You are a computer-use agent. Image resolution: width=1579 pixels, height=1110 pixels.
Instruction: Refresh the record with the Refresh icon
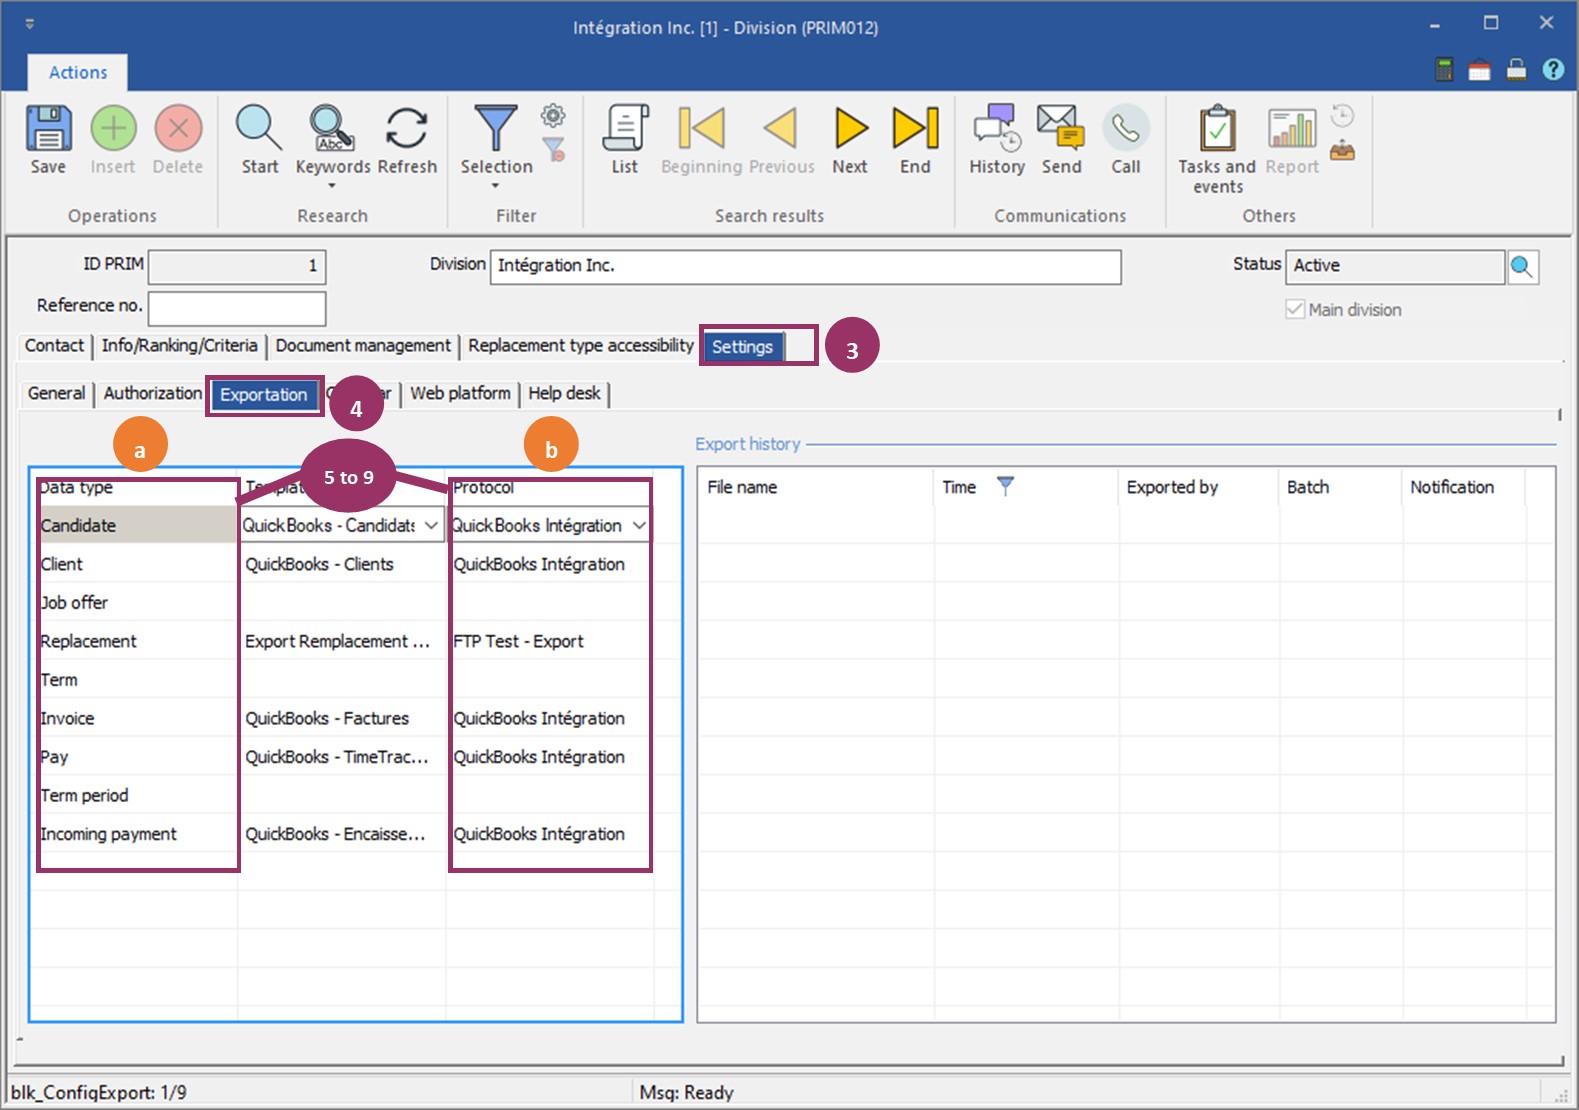[x=407, y=128]
